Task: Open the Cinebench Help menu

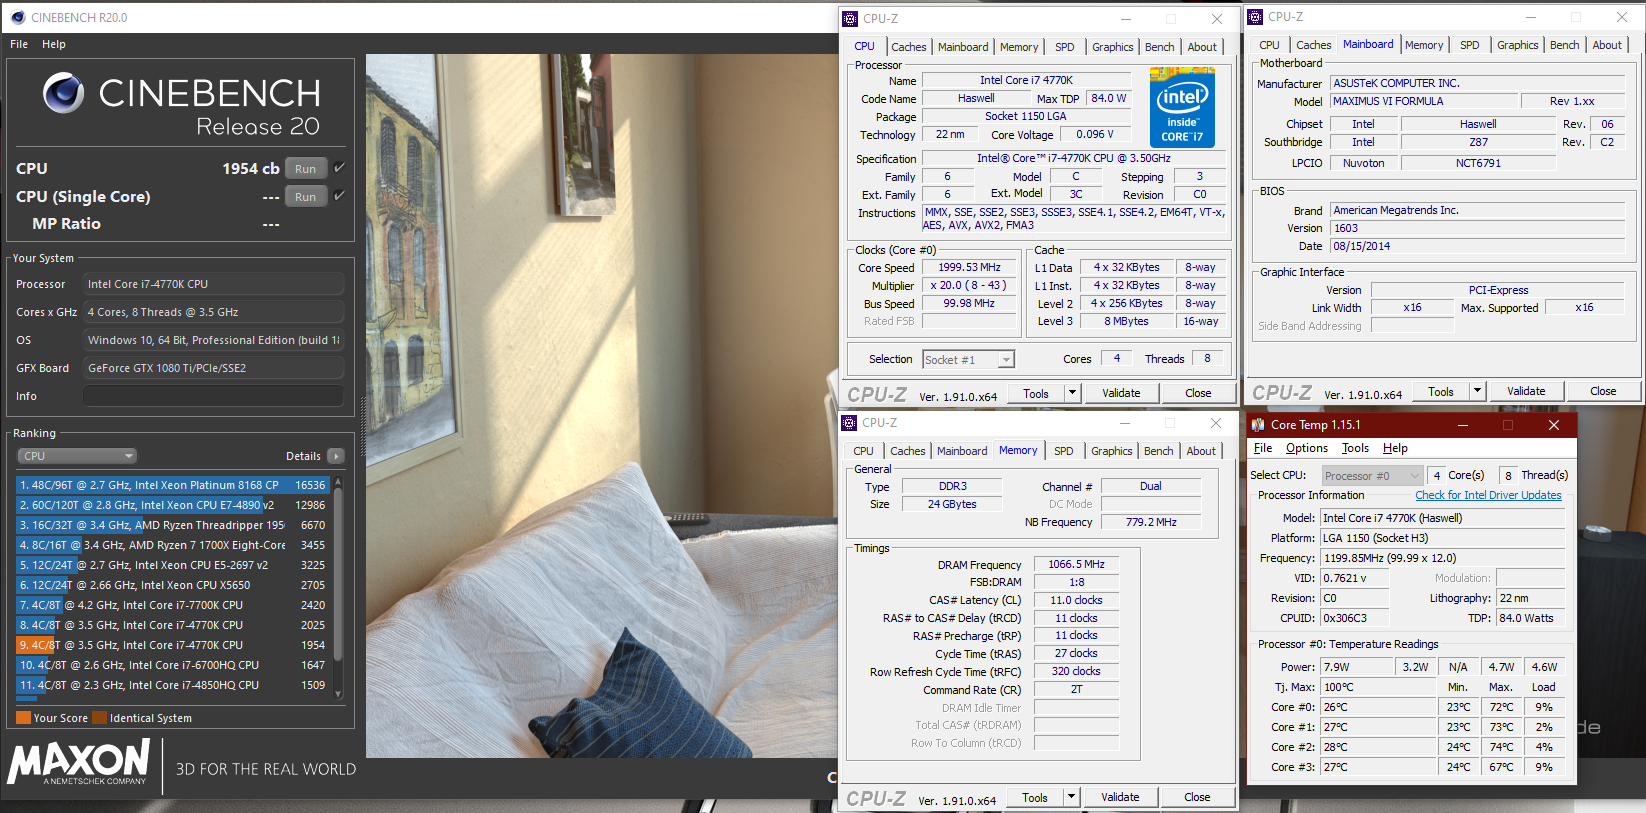Action: tap(54, 44)
